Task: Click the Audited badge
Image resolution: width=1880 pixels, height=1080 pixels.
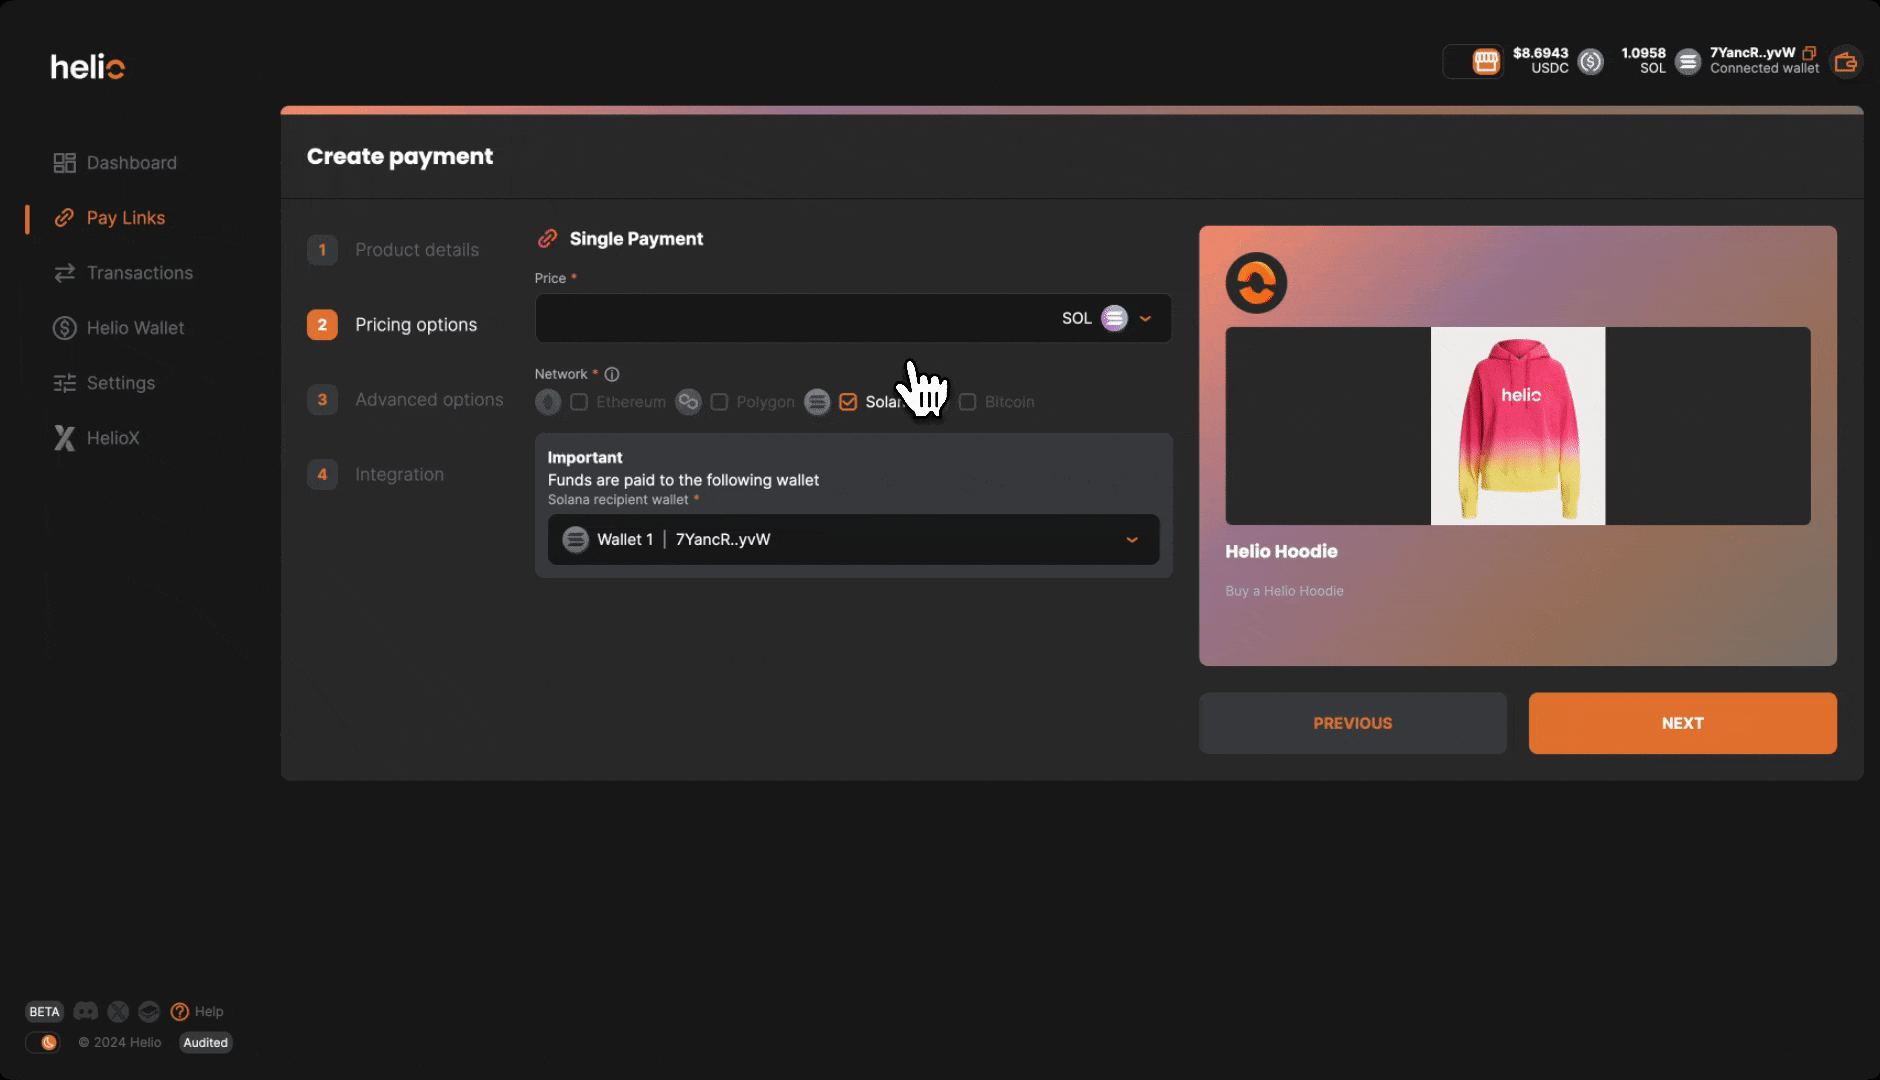Action: [x=205, y=1042]
